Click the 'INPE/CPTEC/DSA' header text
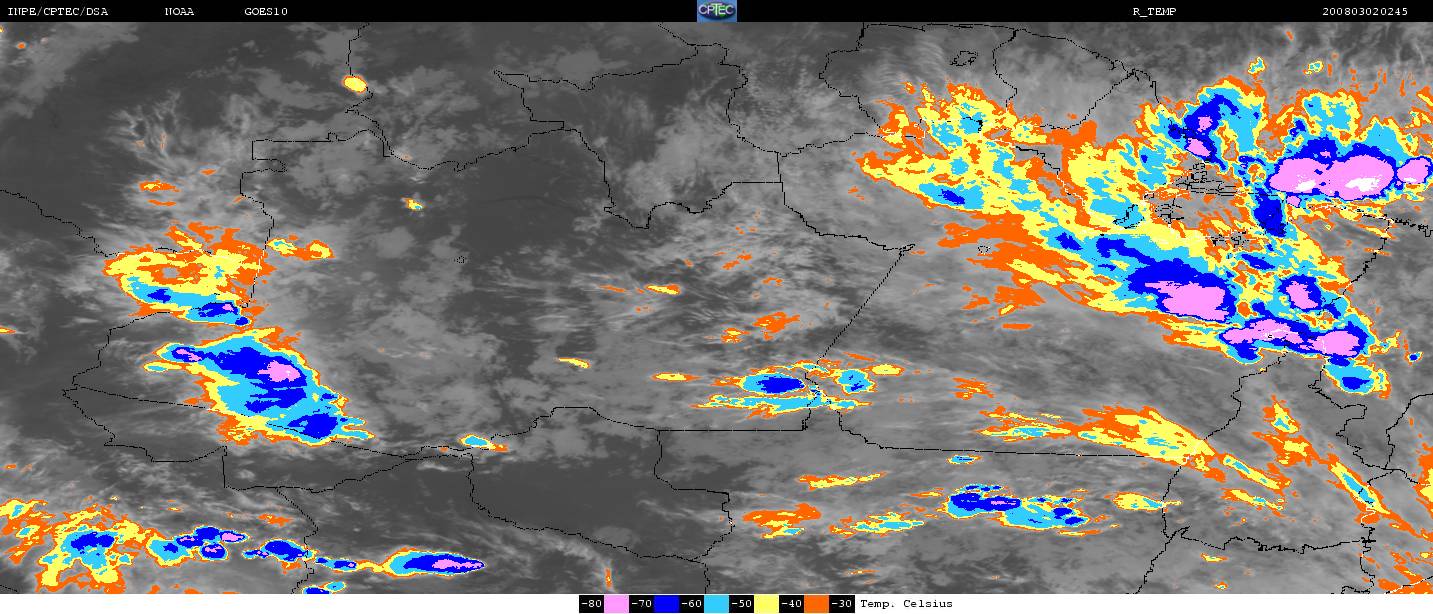 pos(58,11)
